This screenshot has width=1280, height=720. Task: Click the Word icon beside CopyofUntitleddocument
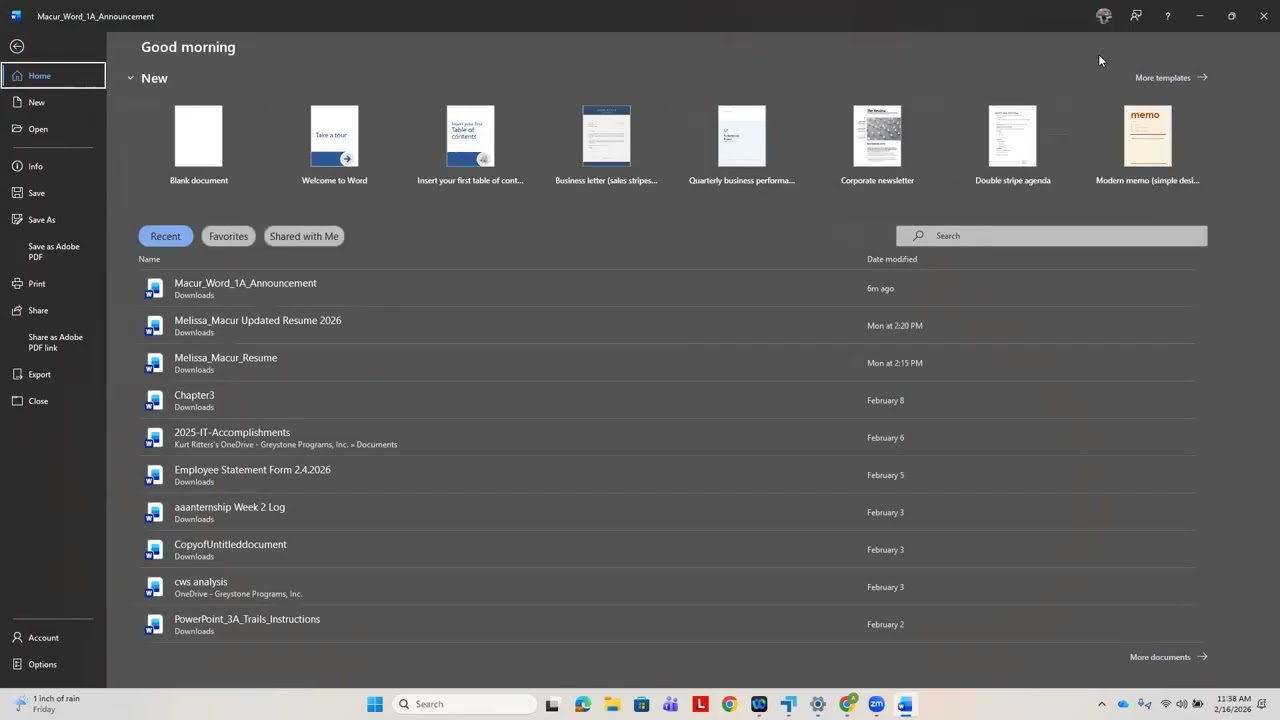click(154, 550)
